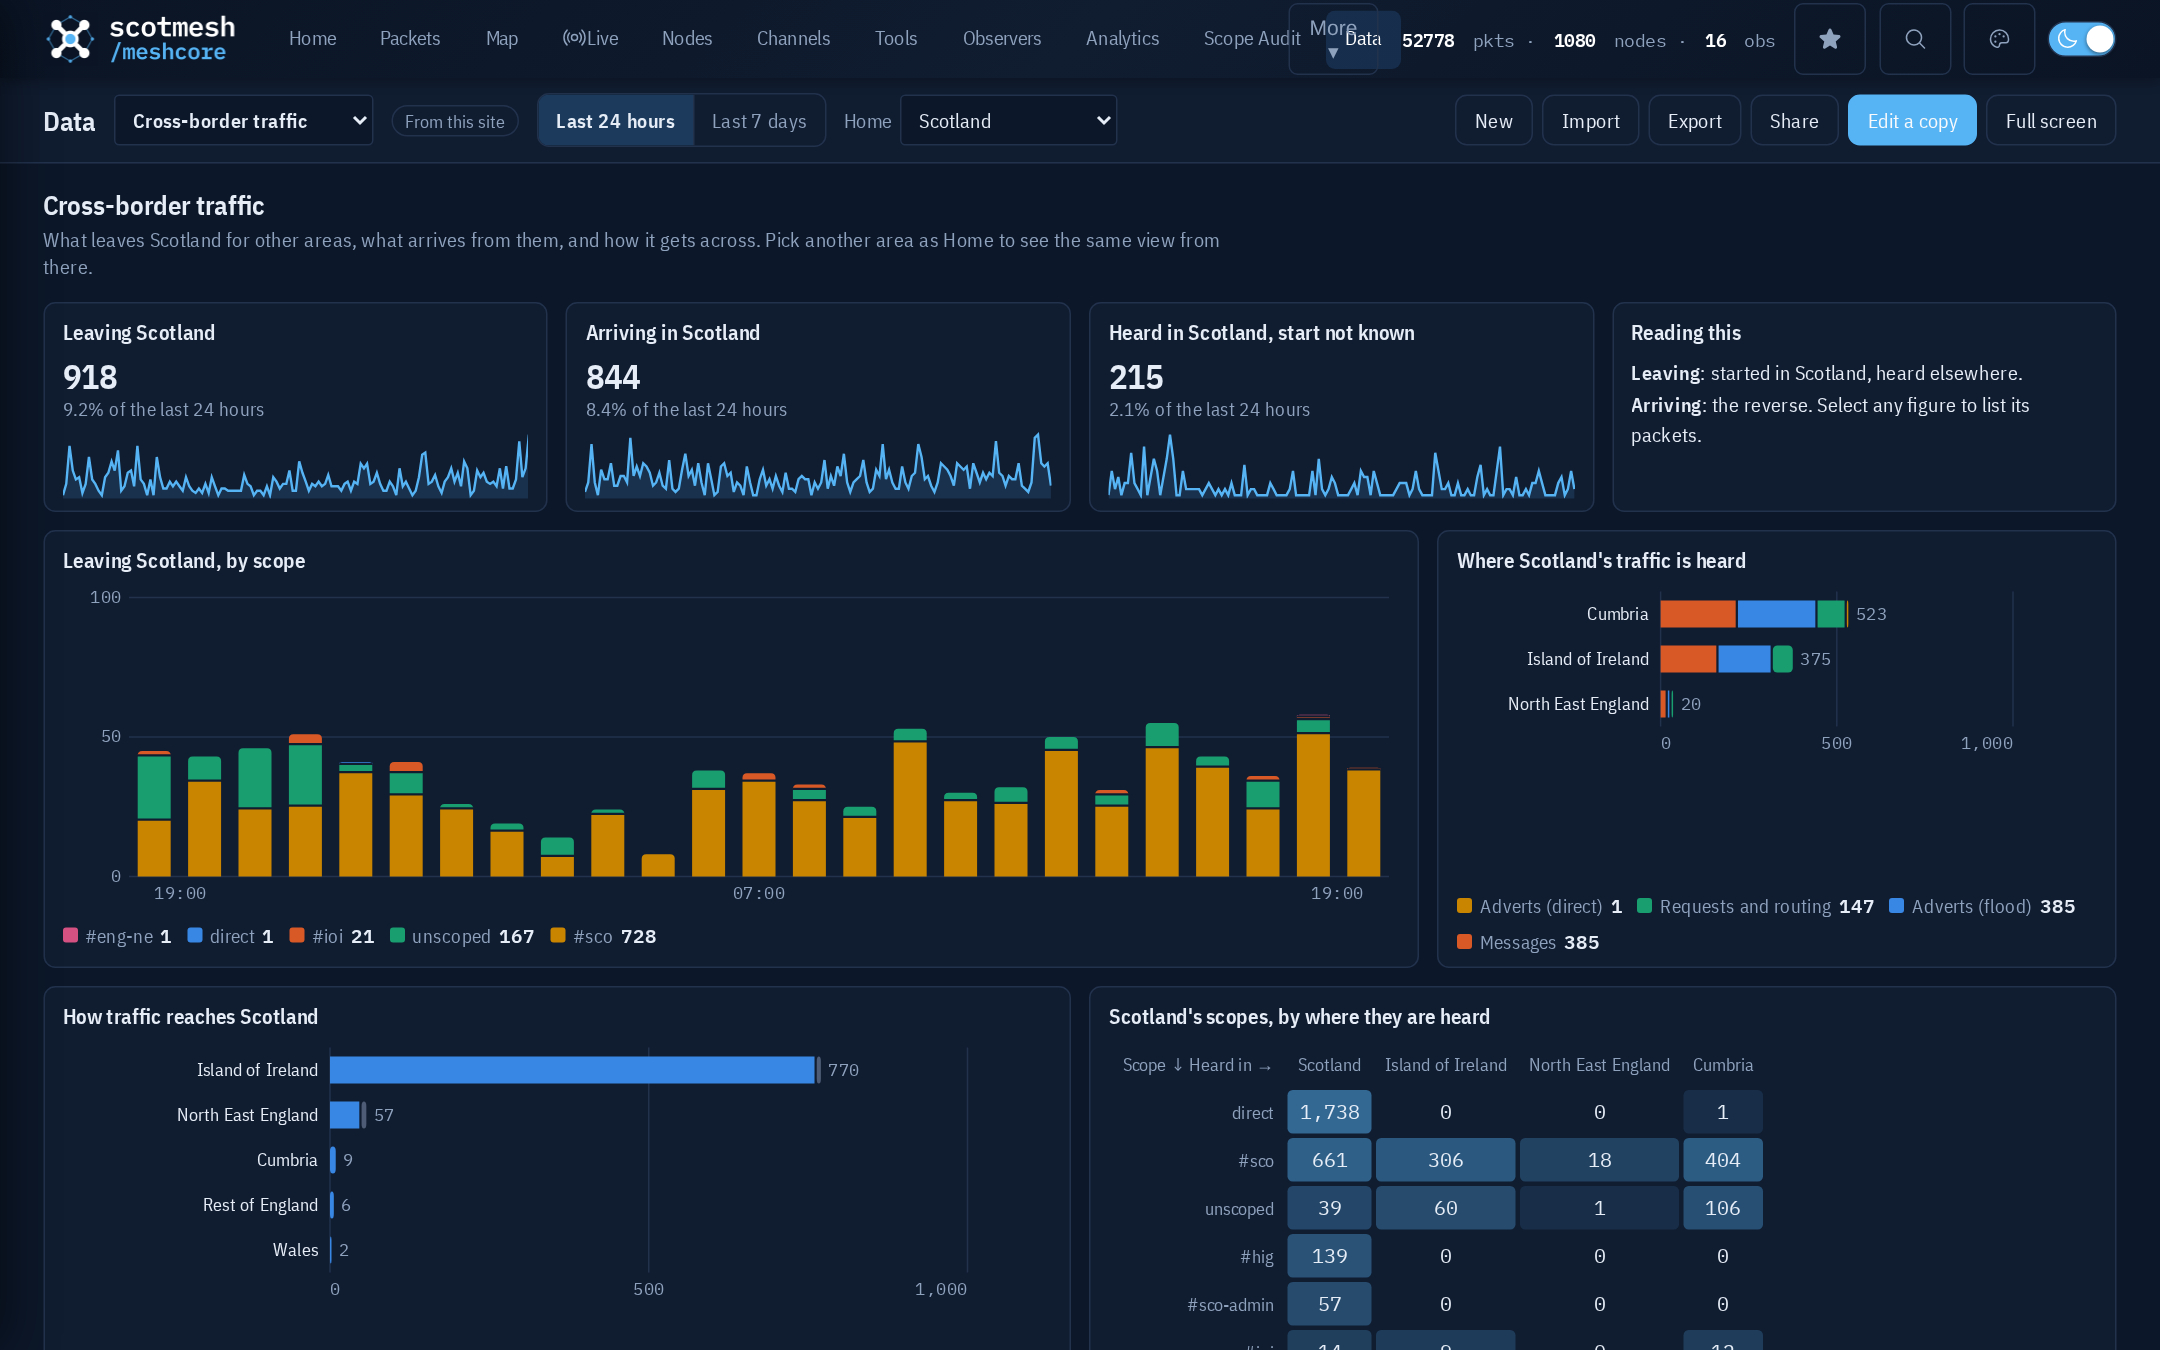Toggle the From this site filter

click(454, 121)
